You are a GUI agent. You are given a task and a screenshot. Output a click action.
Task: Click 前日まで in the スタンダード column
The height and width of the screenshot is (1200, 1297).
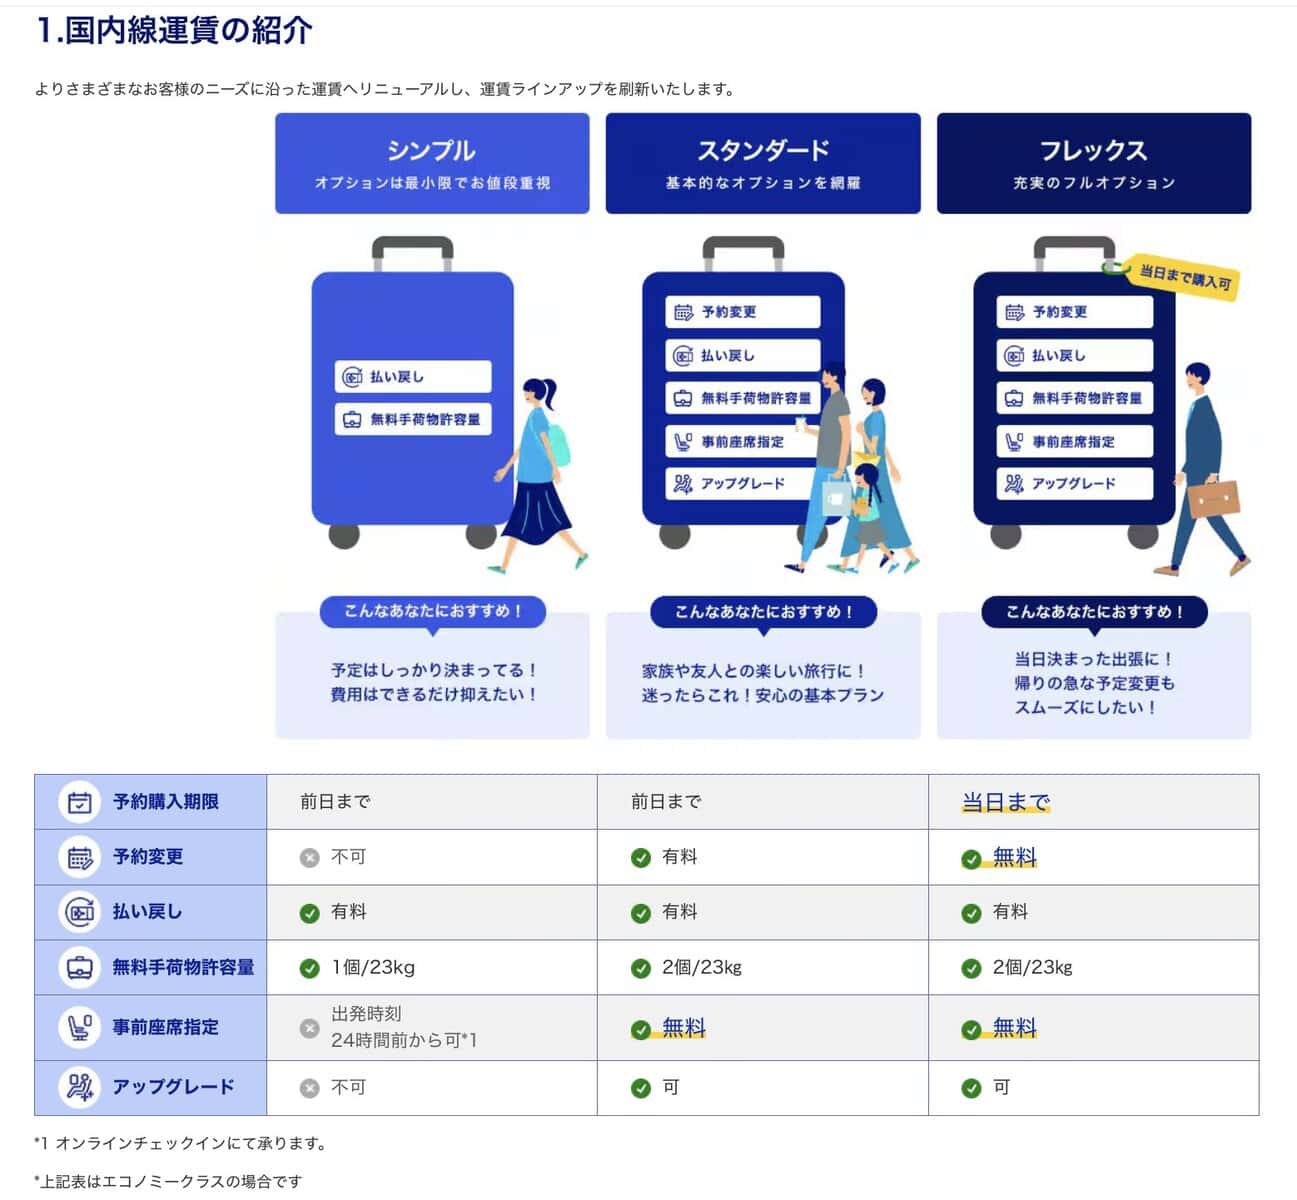coord(666,802)
